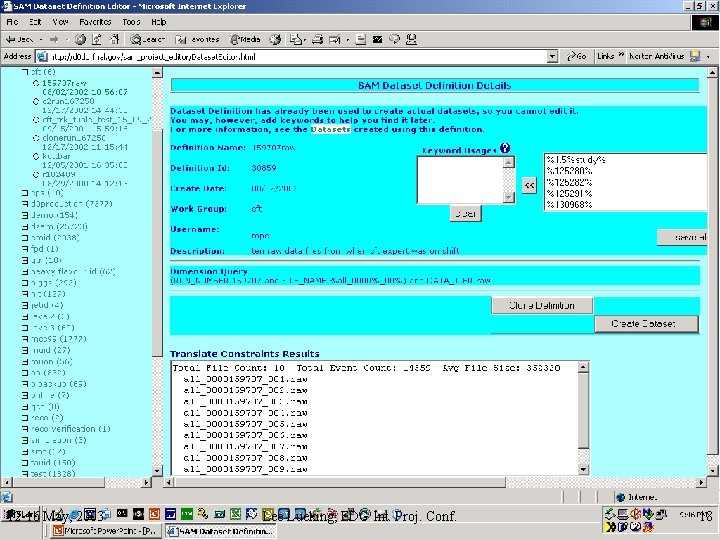Click the Go button next to address
Image resolution: width=720 pixels, height=540 pixels.
click(577, 56)
